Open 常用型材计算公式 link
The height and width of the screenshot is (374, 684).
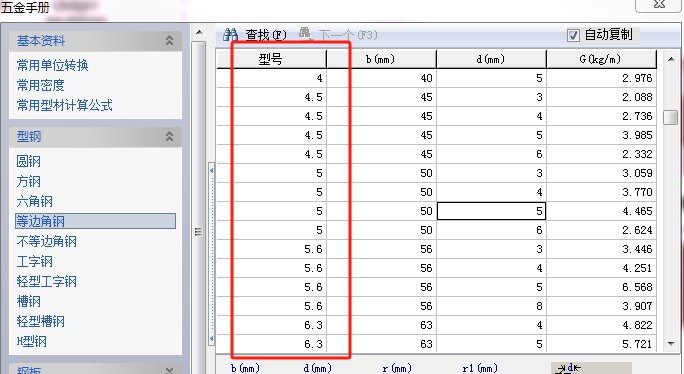click(x=65, y=105)
